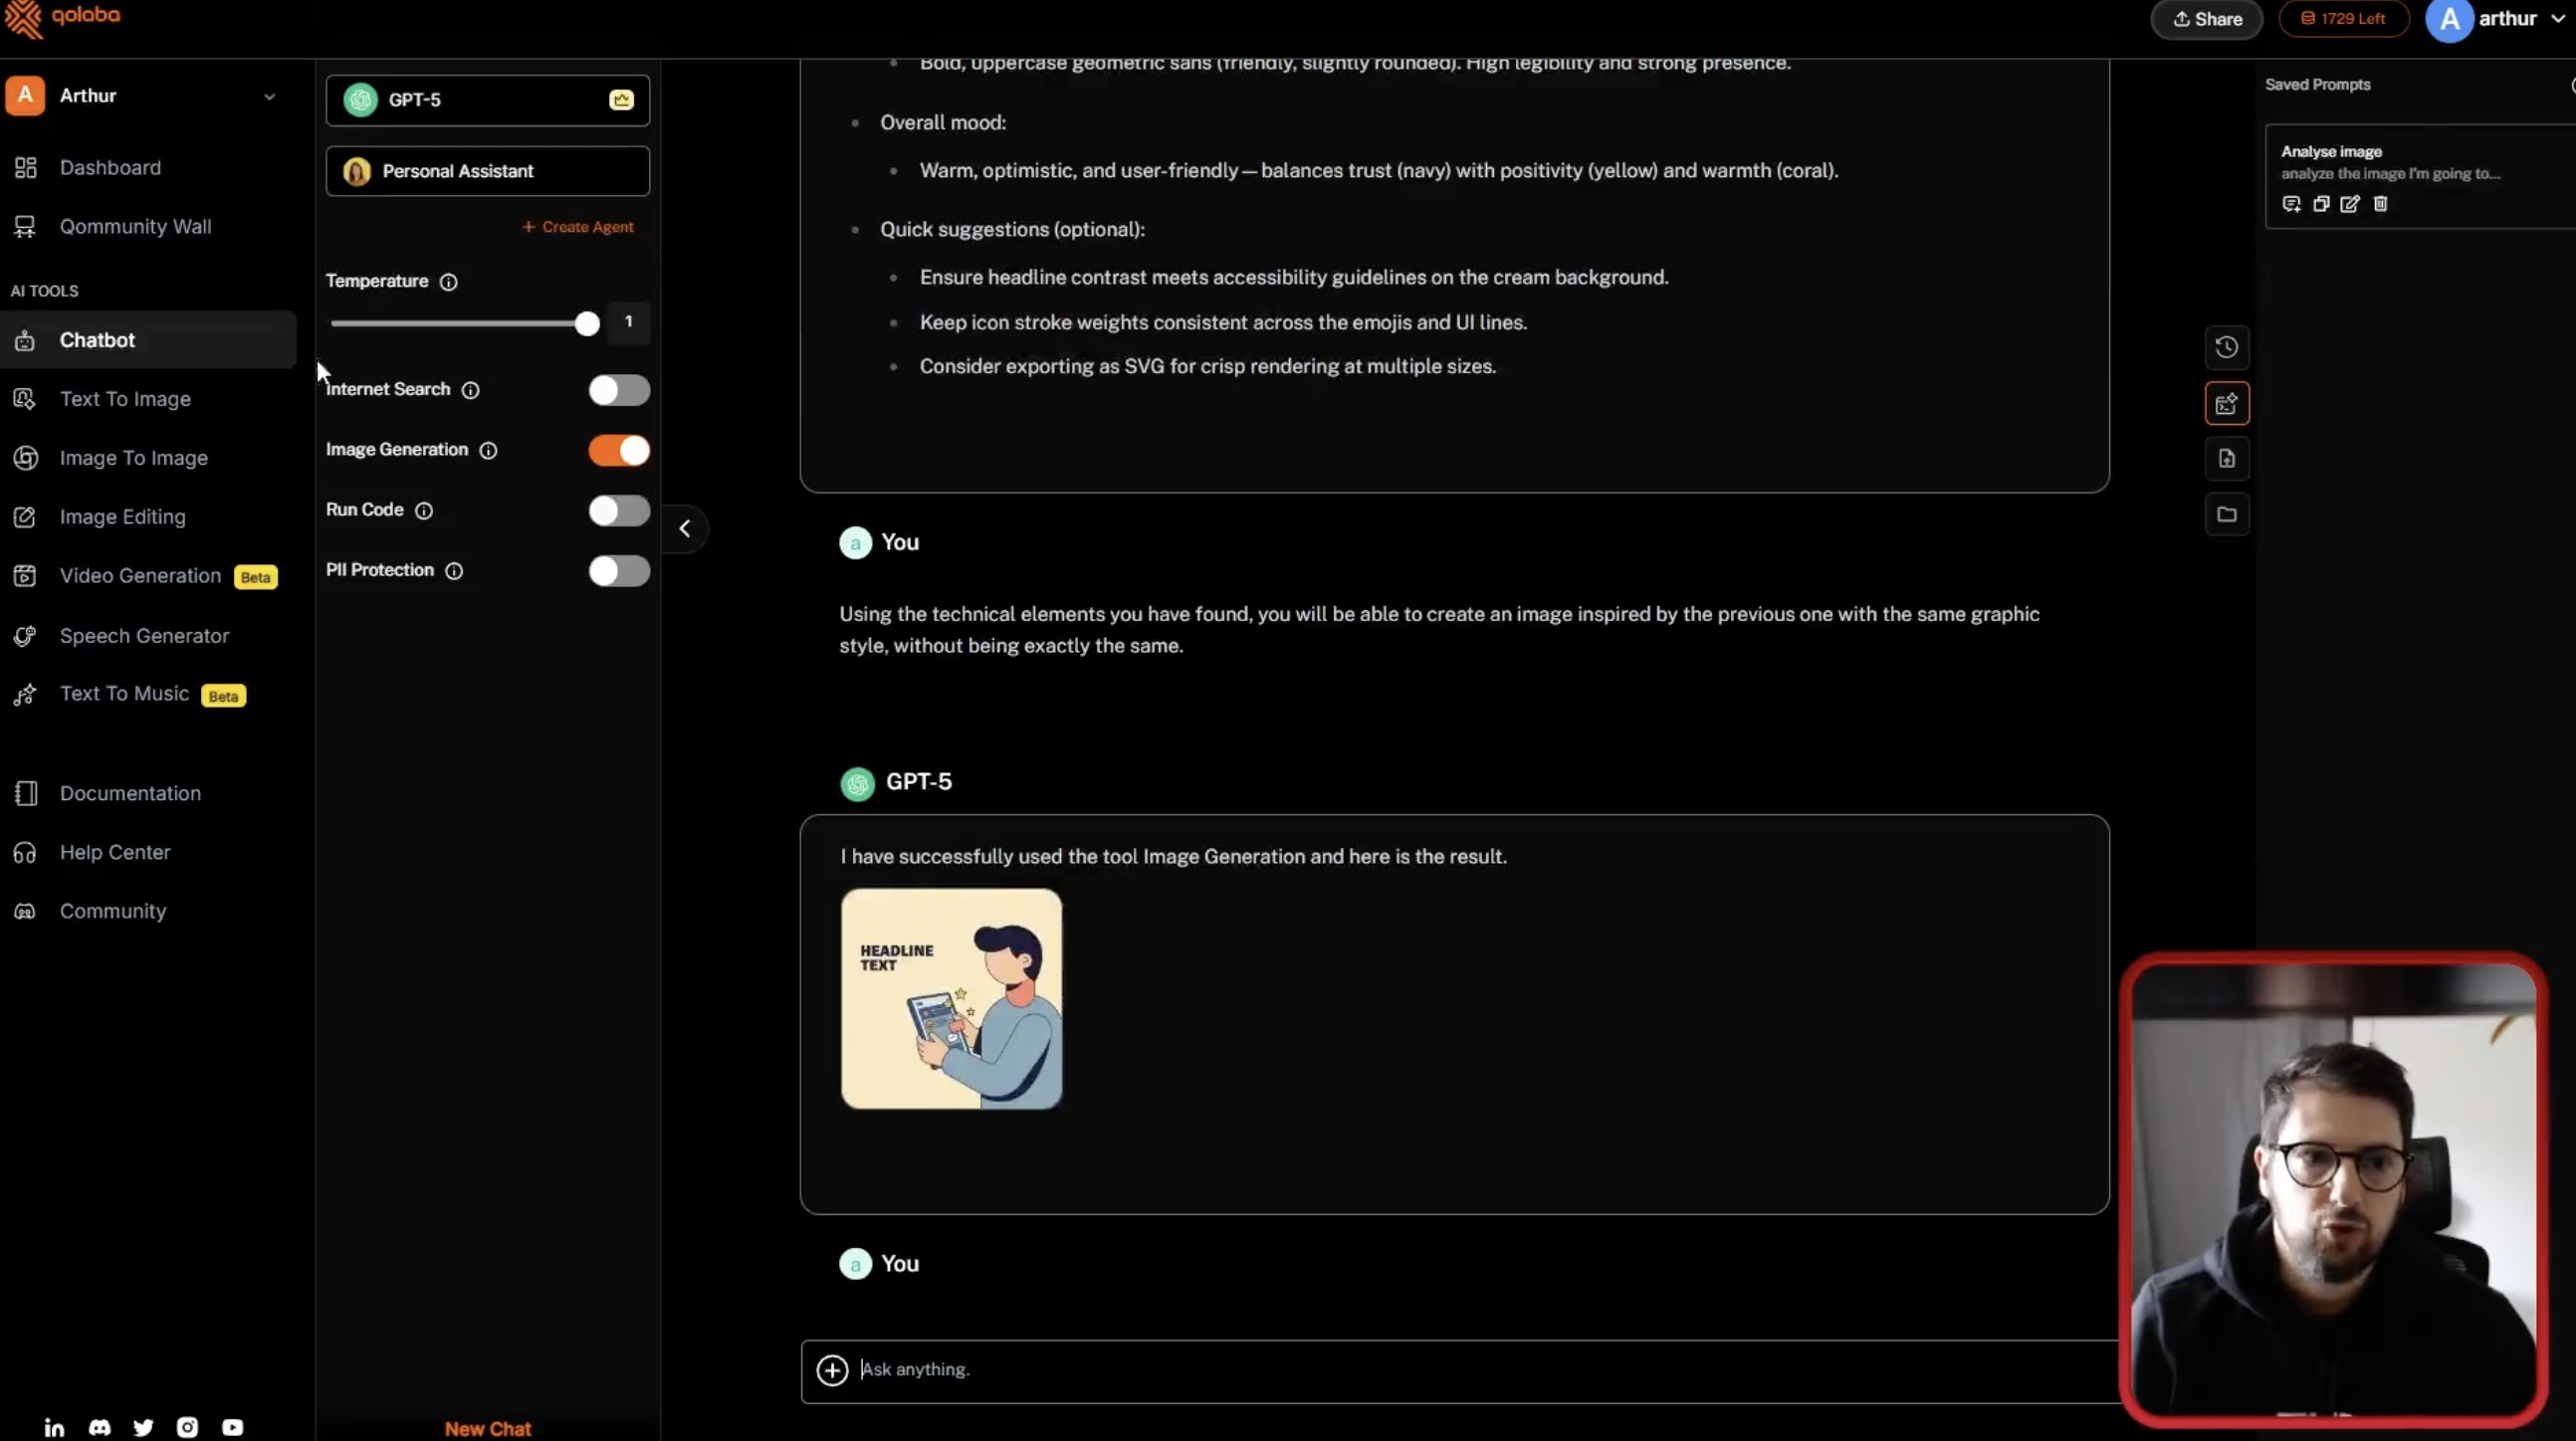Expand the Arthur workspace dropdown
Screen dimensions: 2576x1441
[x=269, y=96]
